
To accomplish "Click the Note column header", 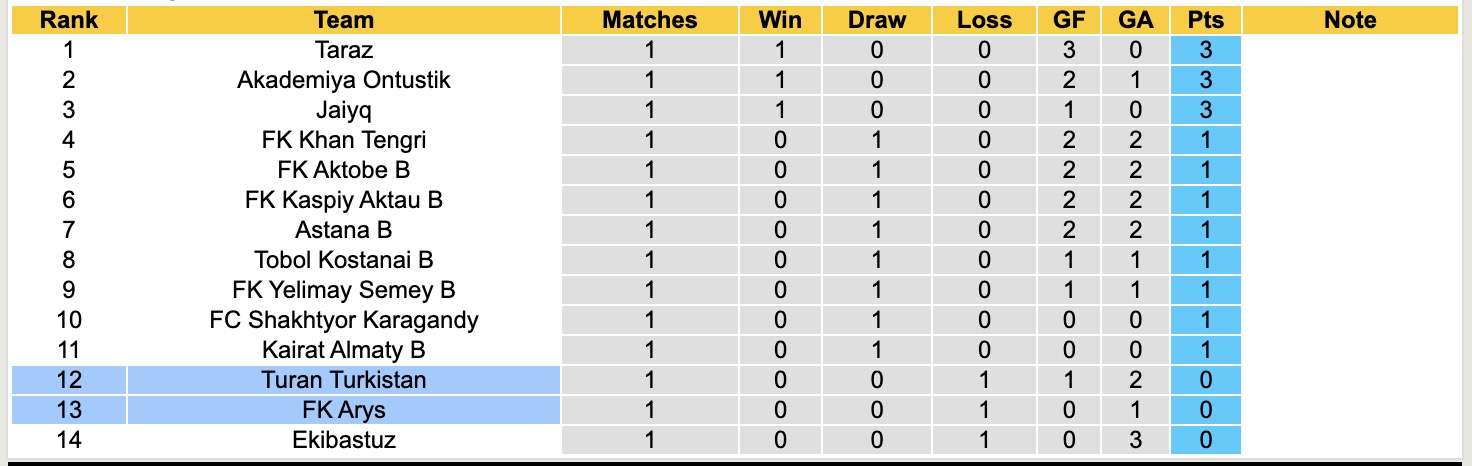I will click(1349, 20).
